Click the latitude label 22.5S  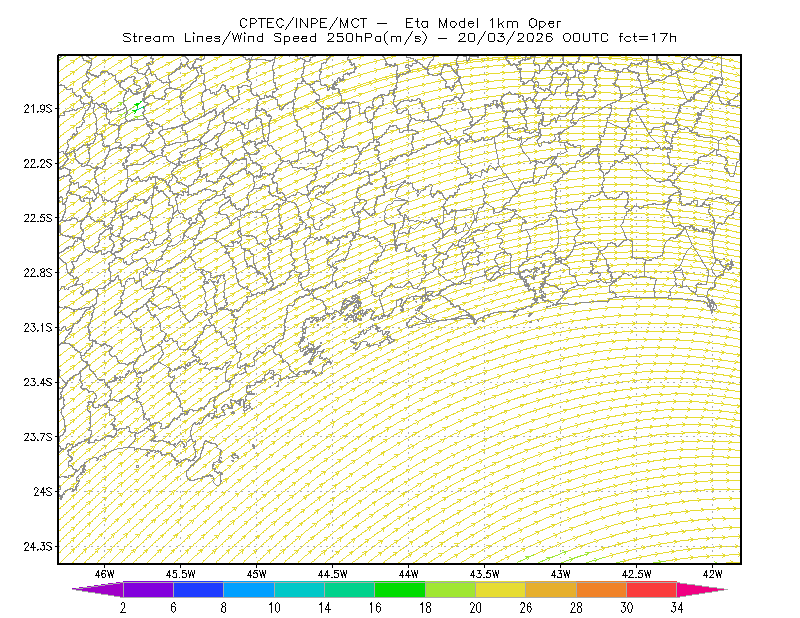pyautogui.click(x=38, y=218)
